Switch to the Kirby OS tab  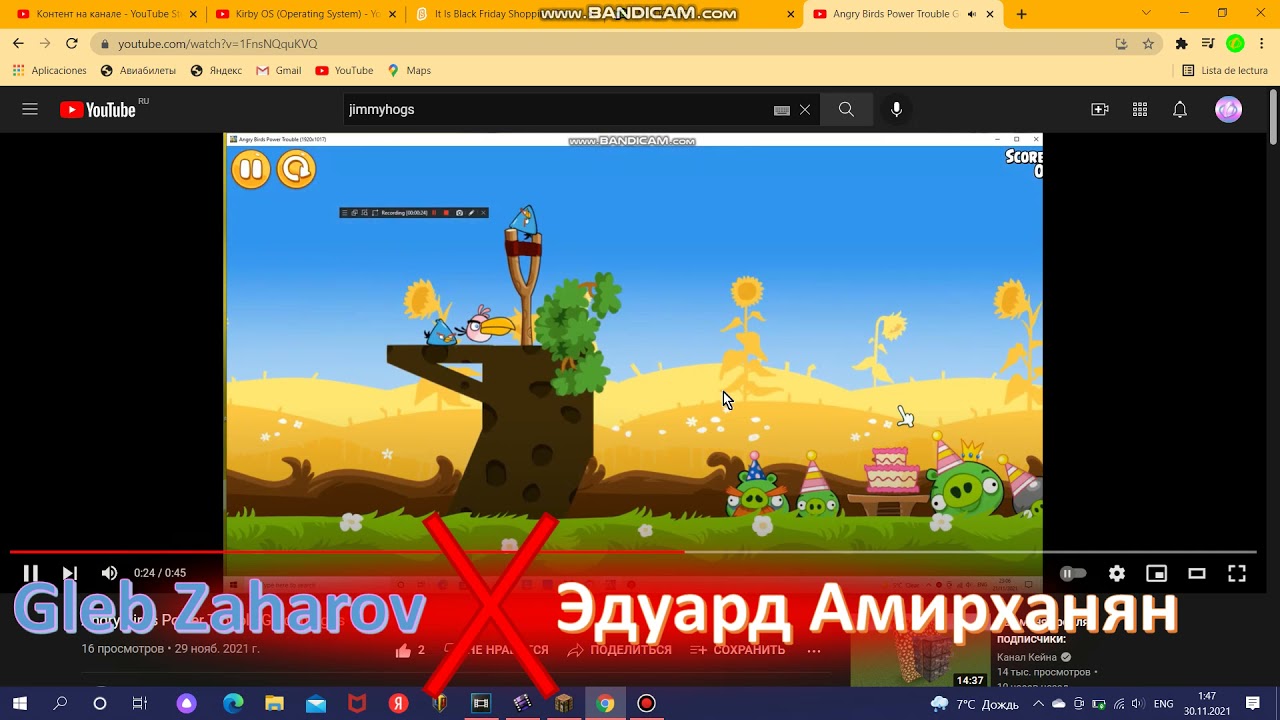[305, 14]
